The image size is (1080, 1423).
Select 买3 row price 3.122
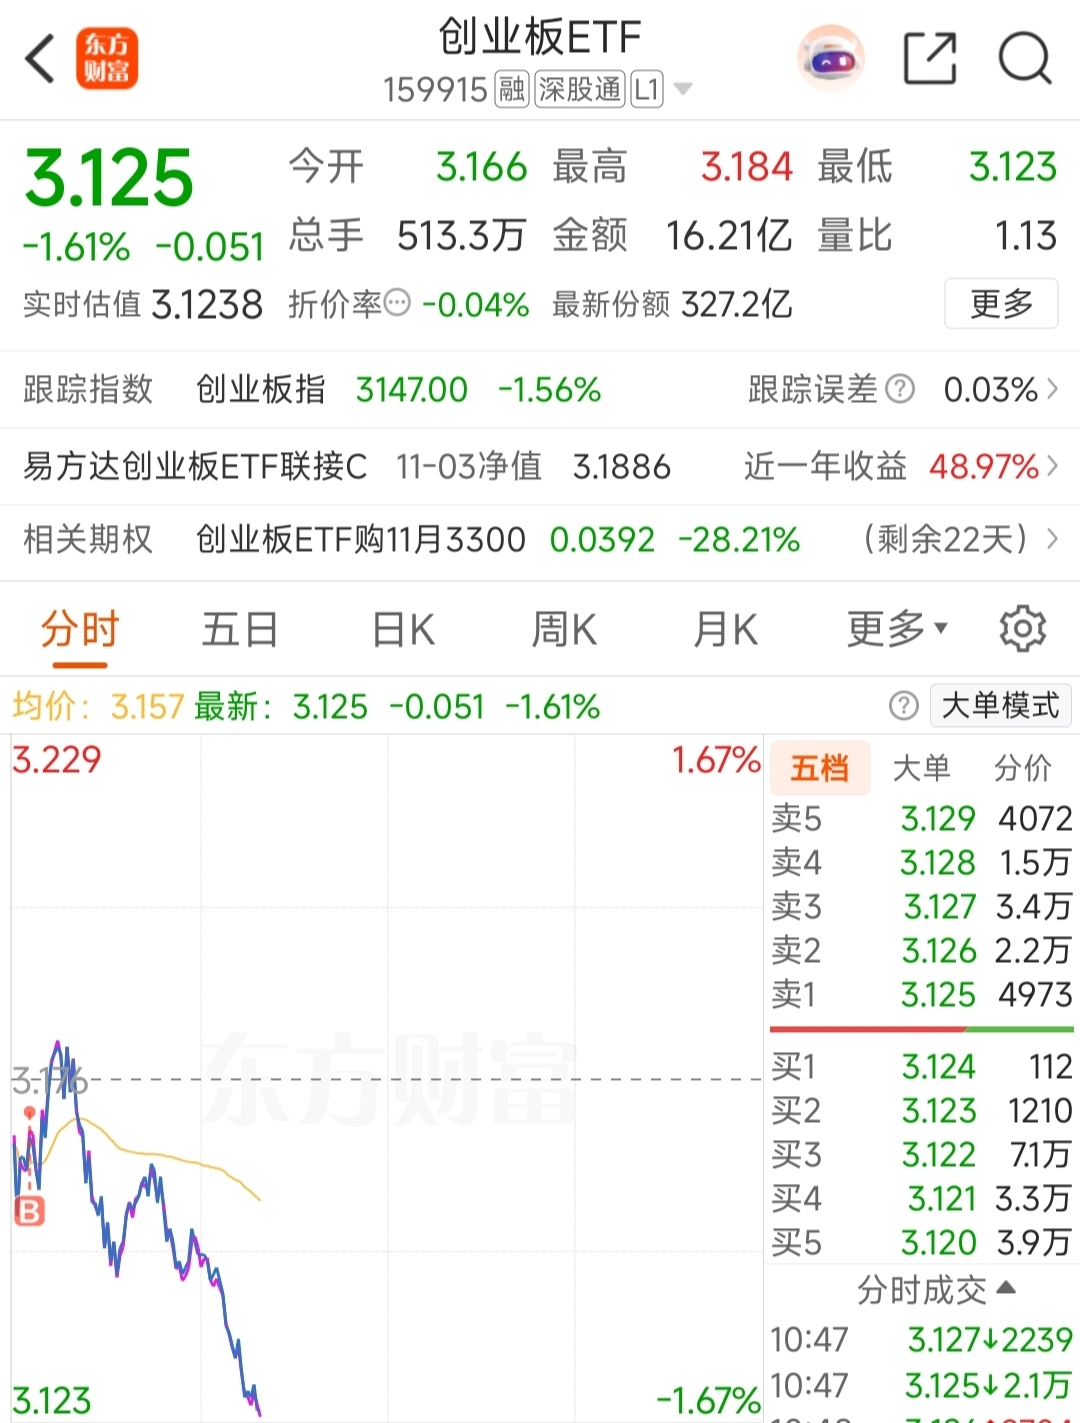click(x=921, y=1155)
